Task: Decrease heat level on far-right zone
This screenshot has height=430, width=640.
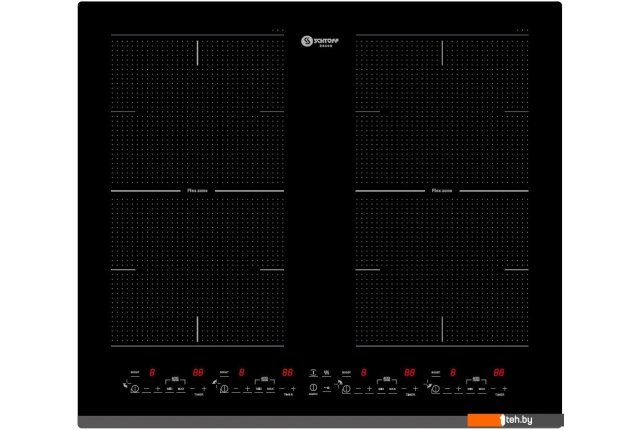Action: (447, 388)
